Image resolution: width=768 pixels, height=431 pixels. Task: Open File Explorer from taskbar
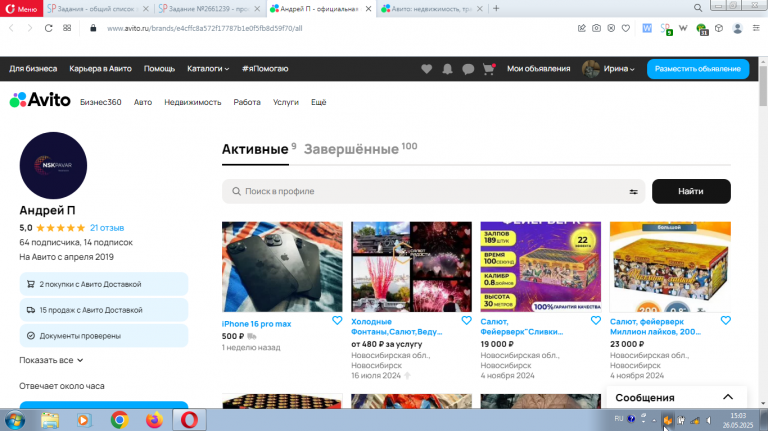pyautogui.click(x=49, y=420)
